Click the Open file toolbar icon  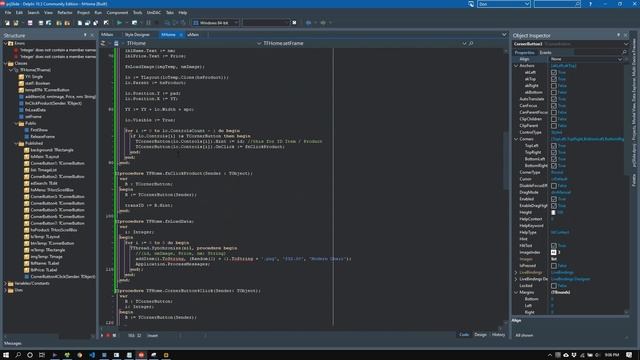tap(16, 23)
